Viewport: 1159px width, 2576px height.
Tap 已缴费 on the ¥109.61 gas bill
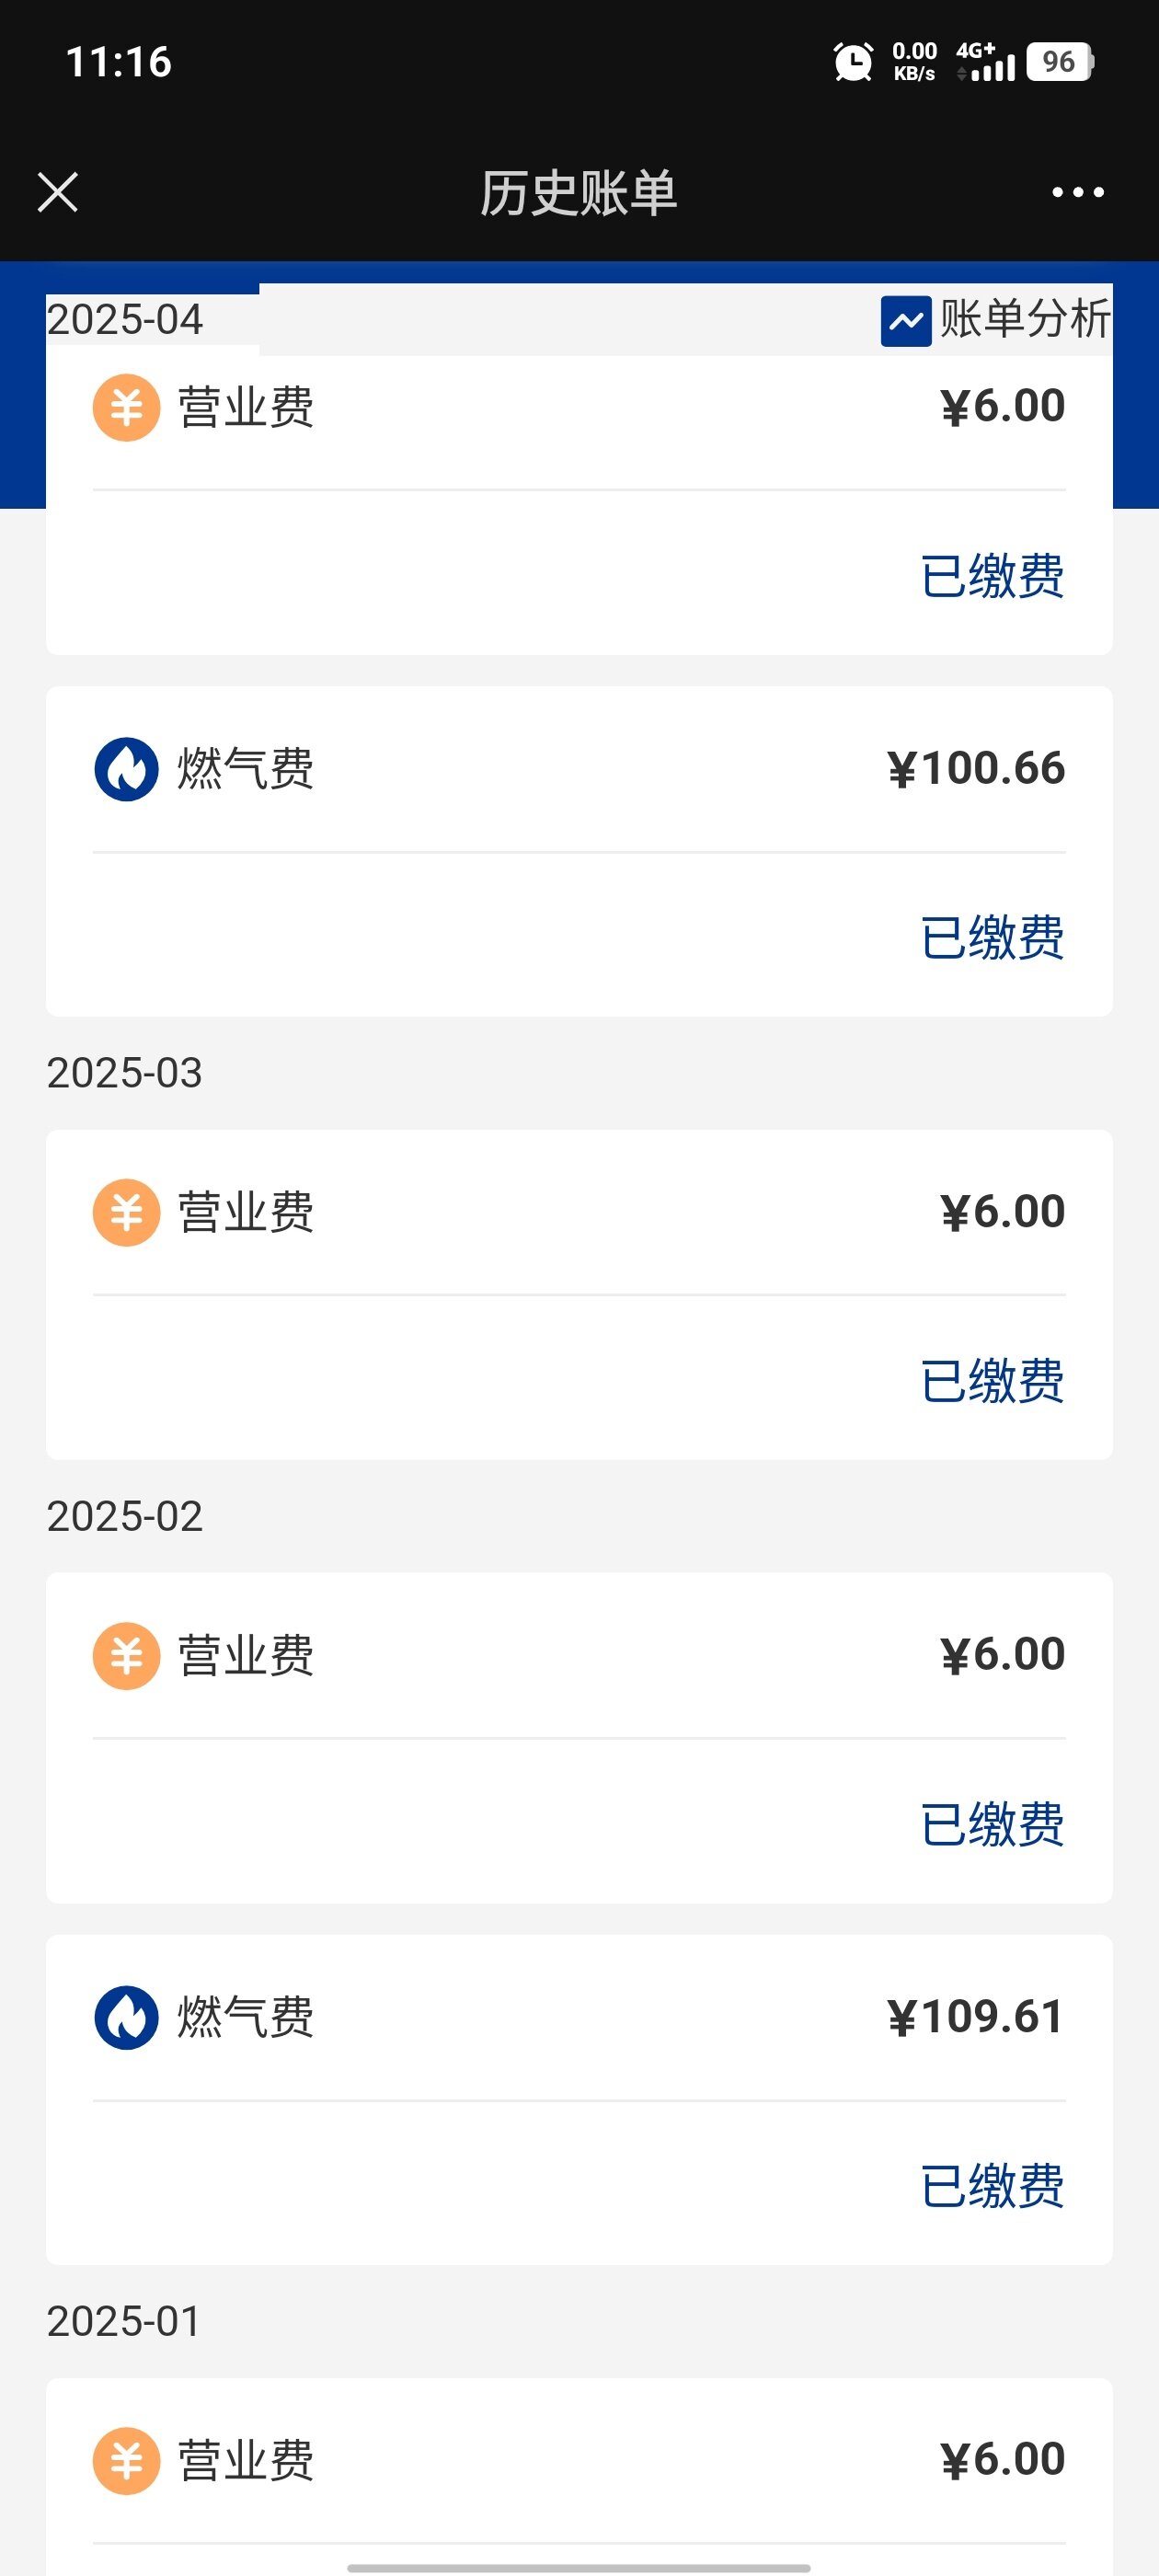(992, 2186)
